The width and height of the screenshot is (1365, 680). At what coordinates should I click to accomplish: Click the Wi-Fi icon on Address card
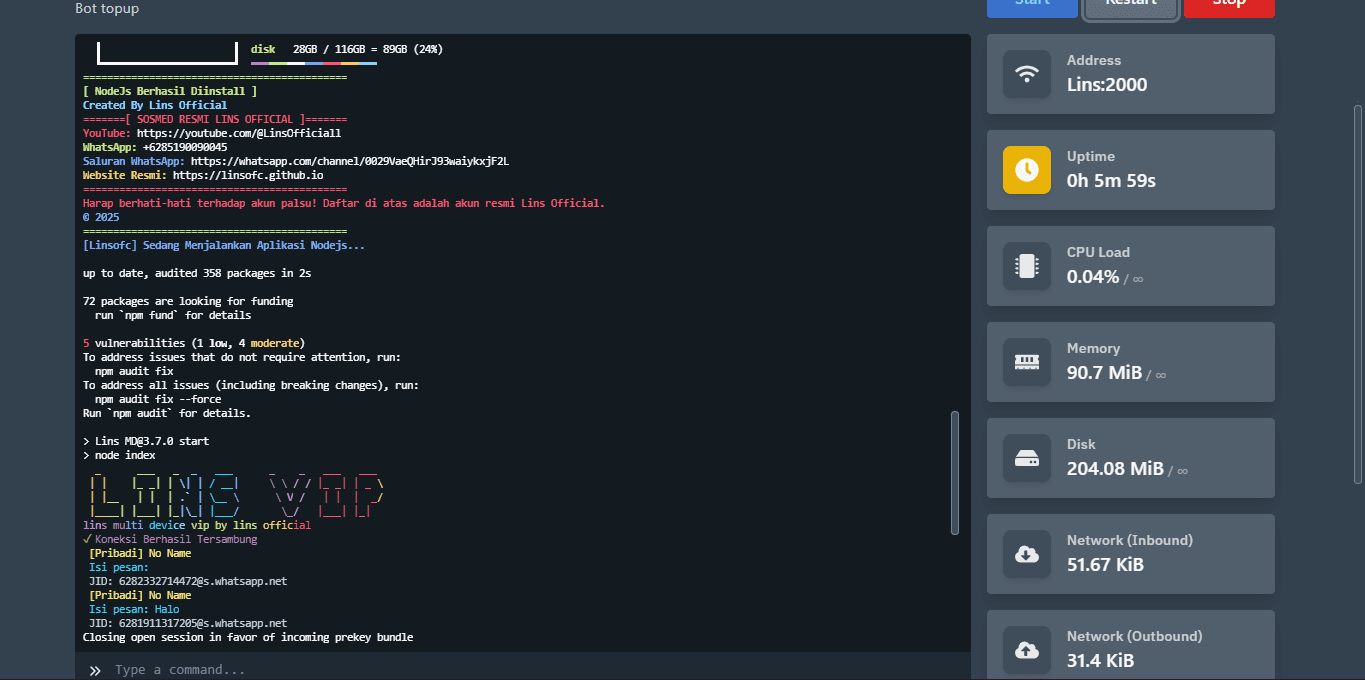[x=1027, y=74]
